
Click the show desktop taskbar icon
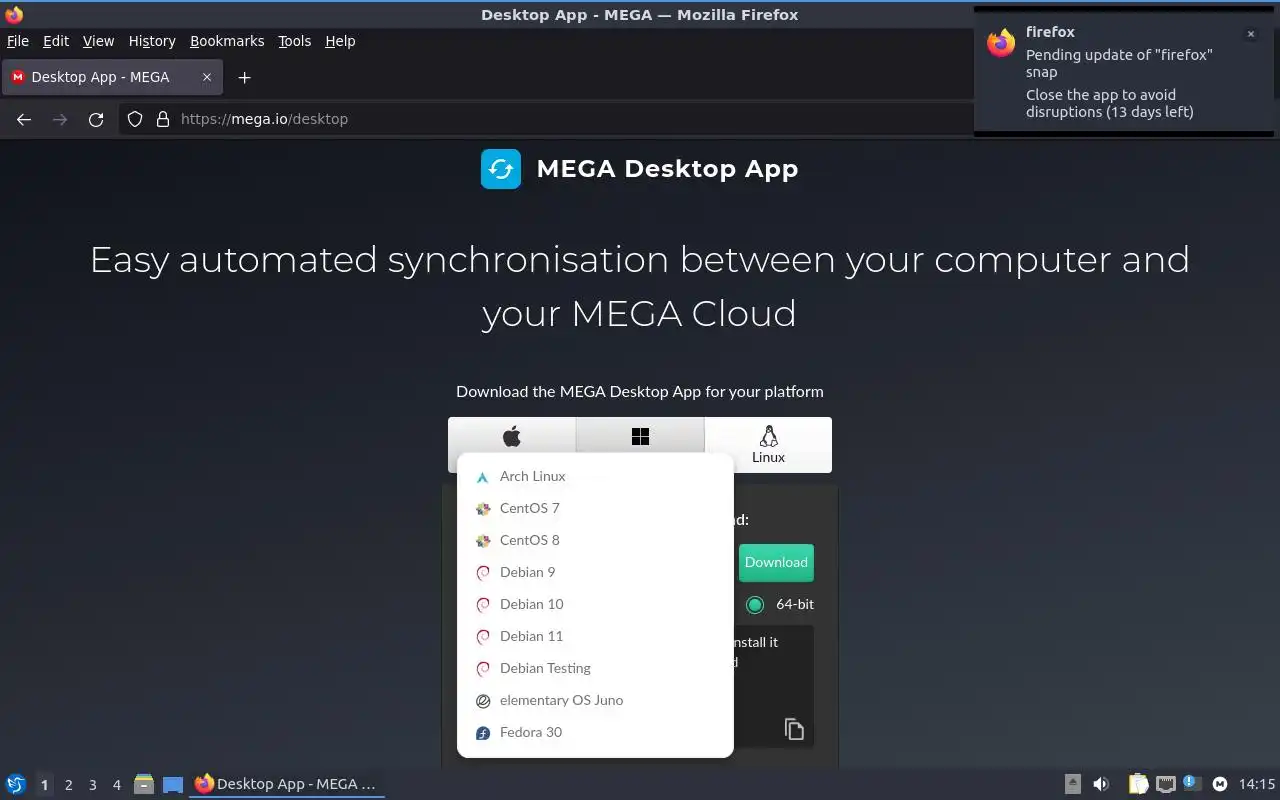[173, 784]
